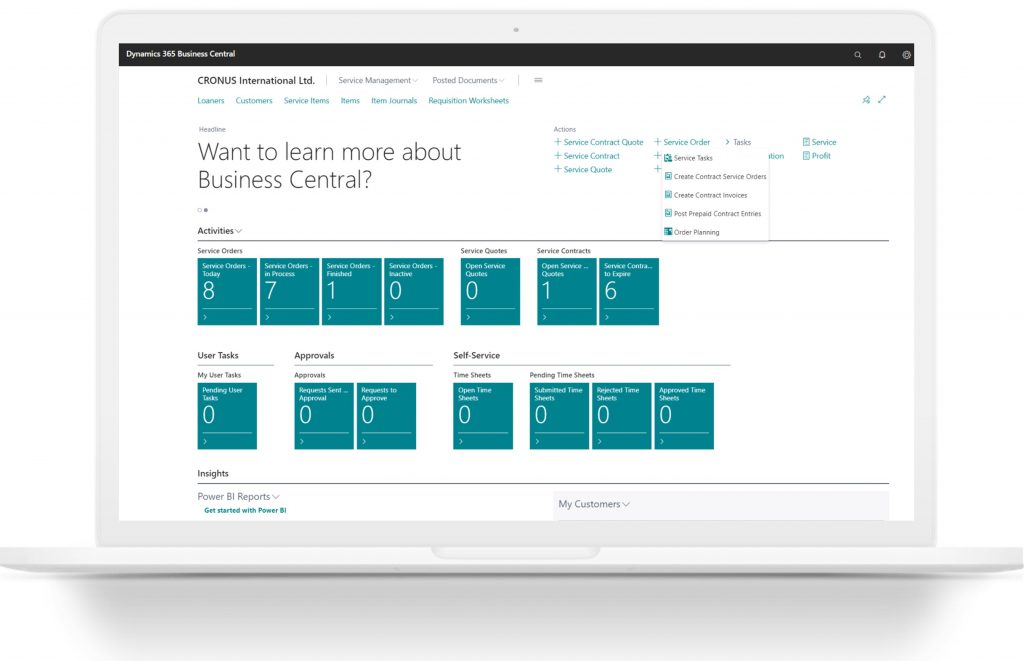1024x661 pixels.
Task: Click the Dynamics 365 Business Central title
Action: pos(180,54)
